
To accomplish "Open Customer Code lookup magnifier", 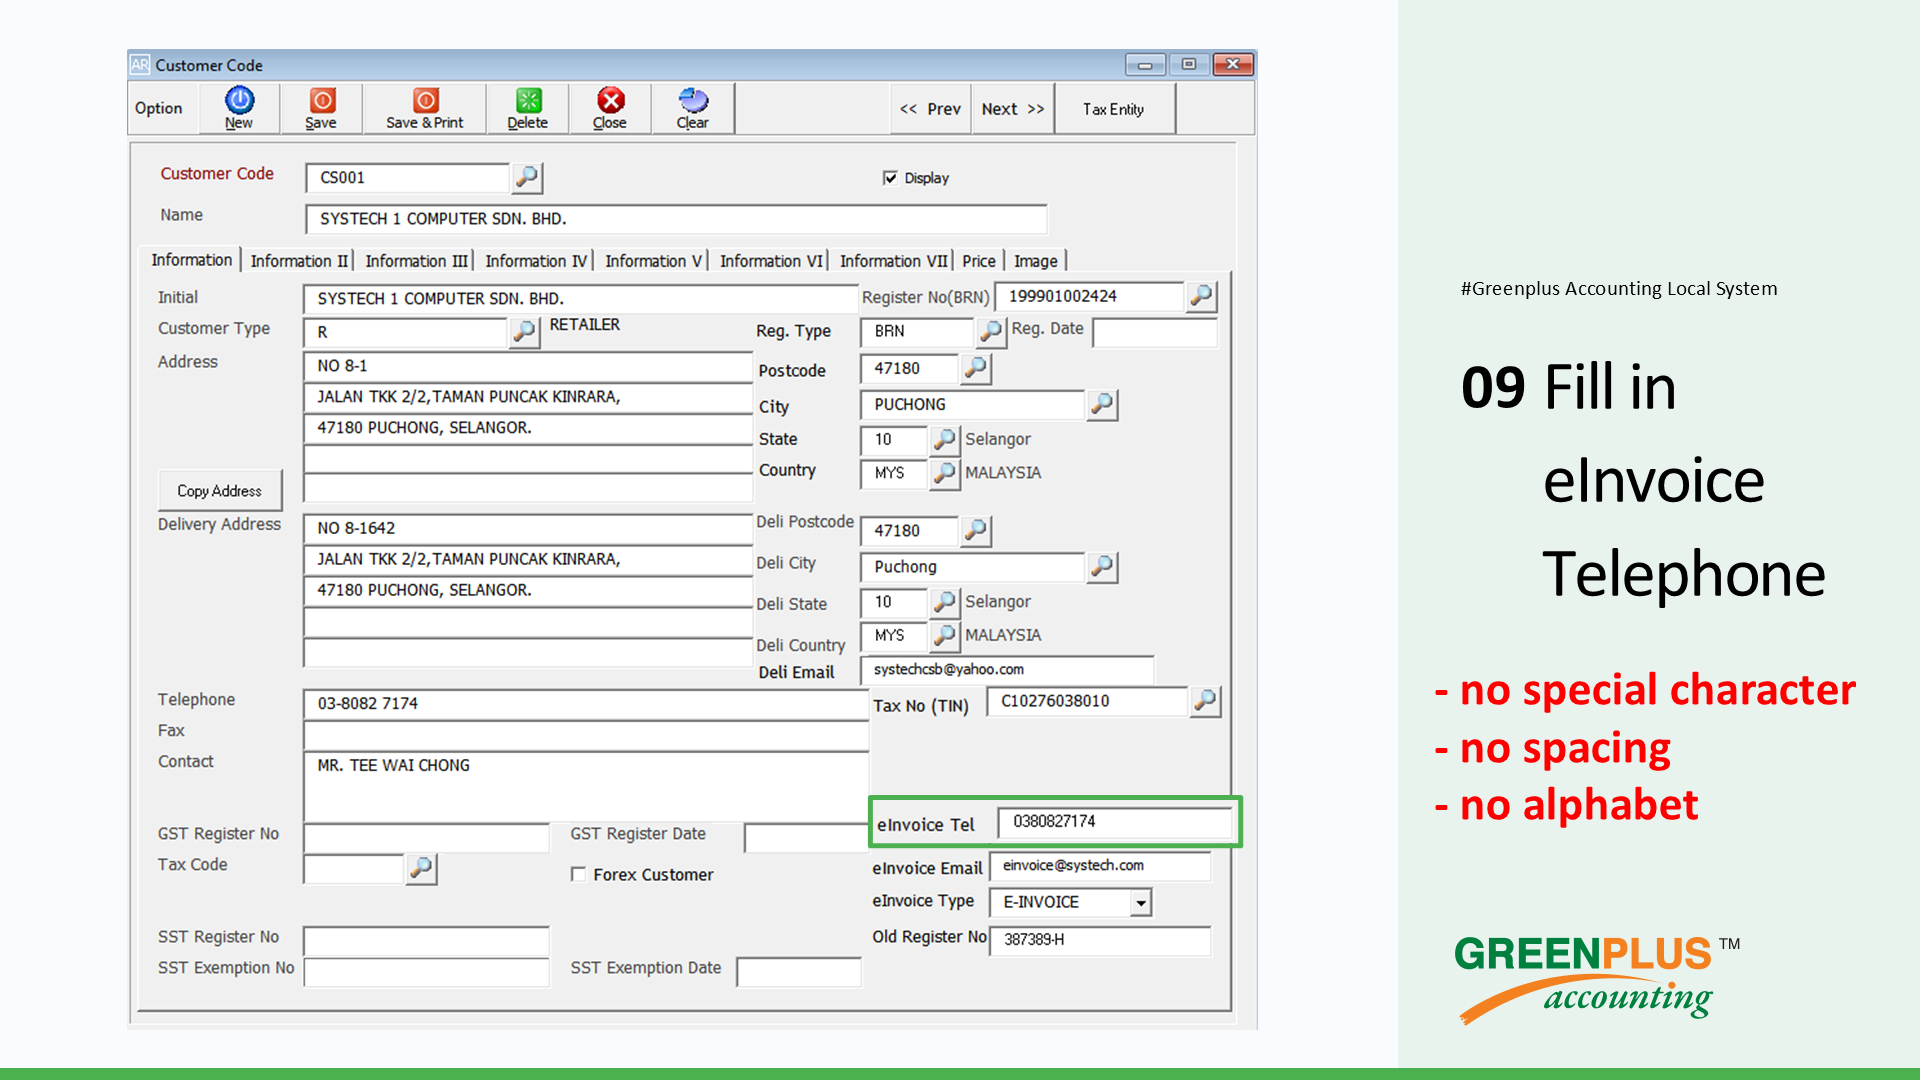I will tap(527, 178).
